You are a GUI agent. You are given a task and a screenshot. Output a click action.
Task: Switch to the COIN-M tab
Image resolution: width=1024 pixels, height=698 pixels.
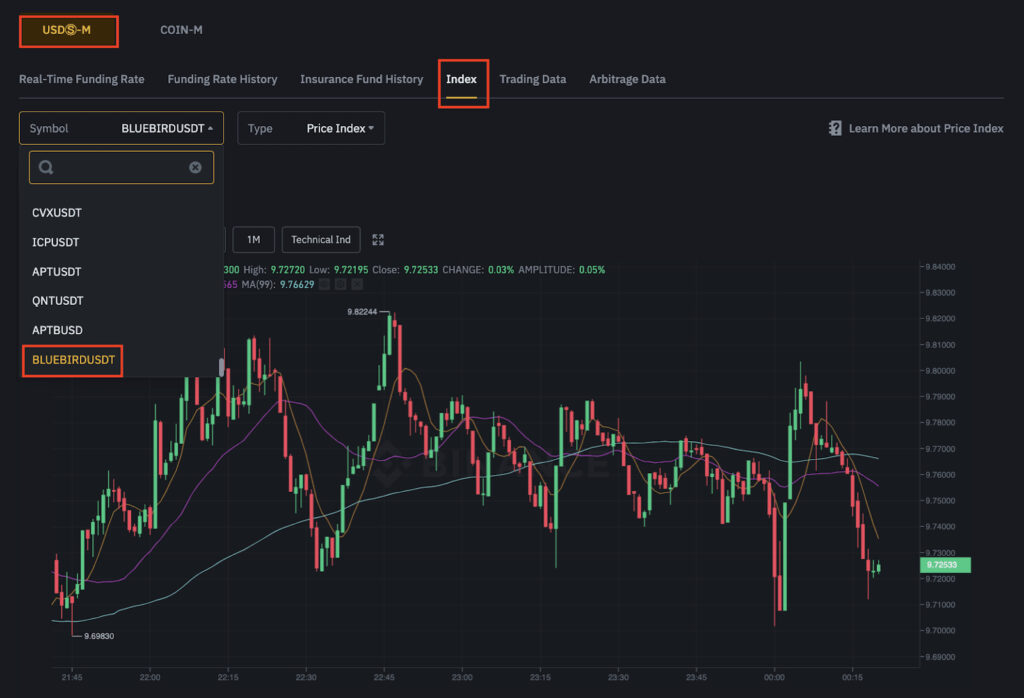coord(181,30)
